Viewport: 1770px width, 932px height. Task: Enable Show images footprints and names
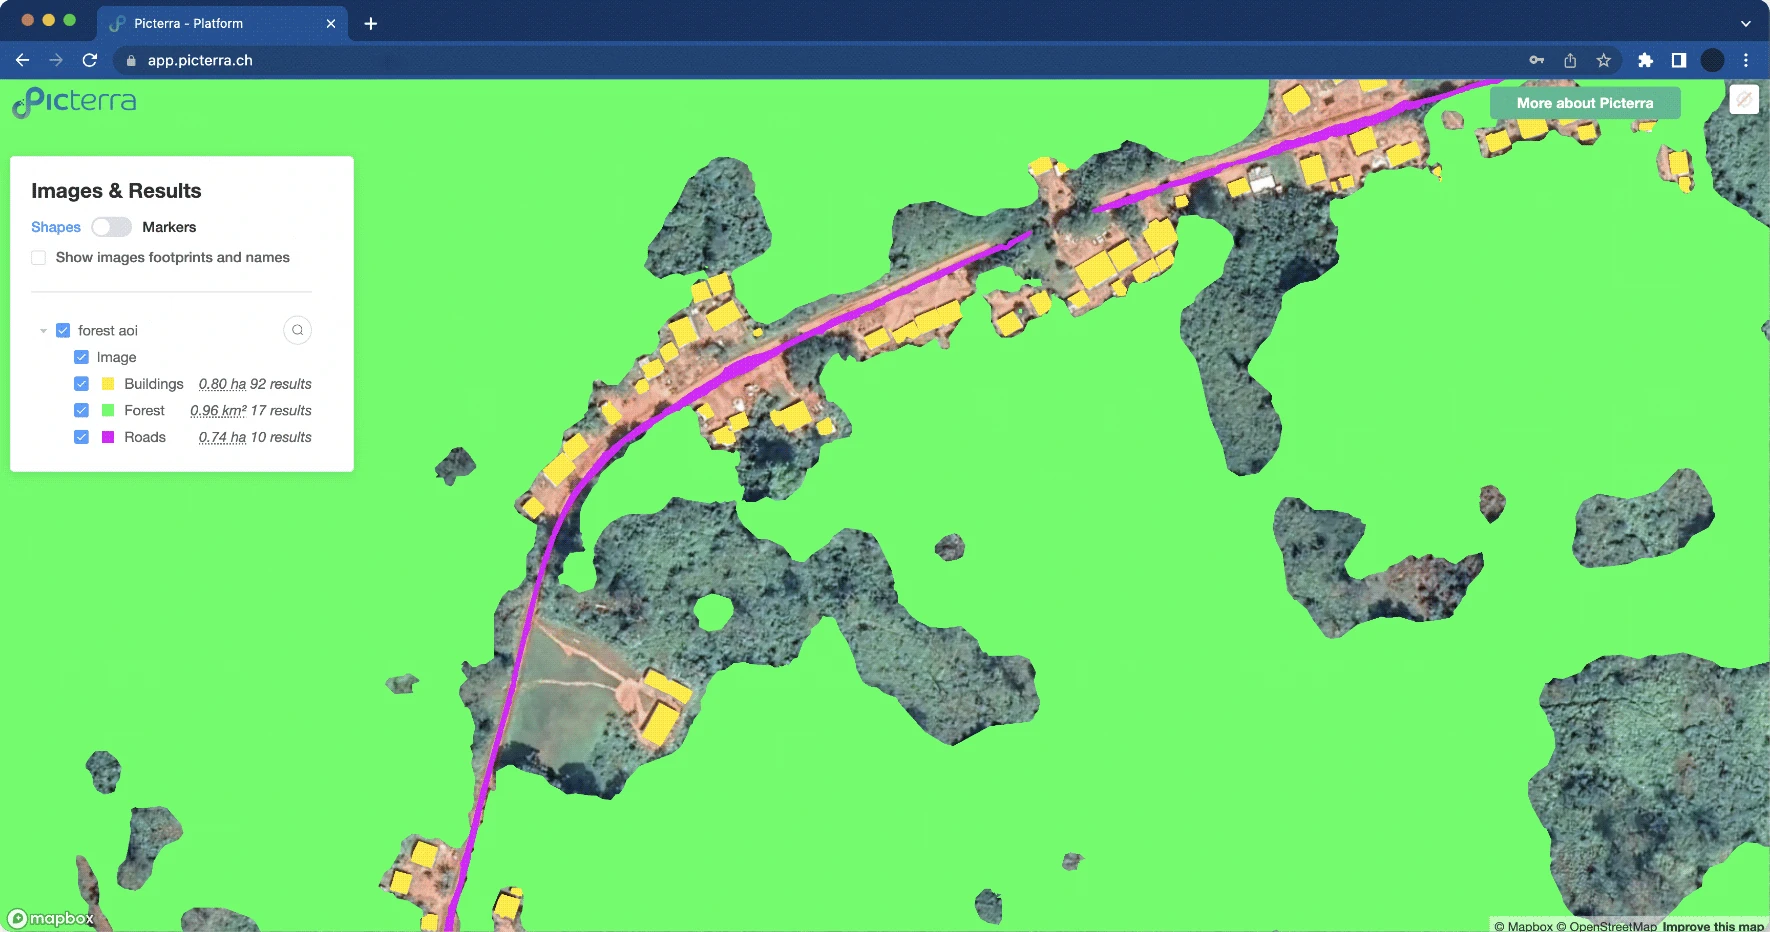pos(39,257)
